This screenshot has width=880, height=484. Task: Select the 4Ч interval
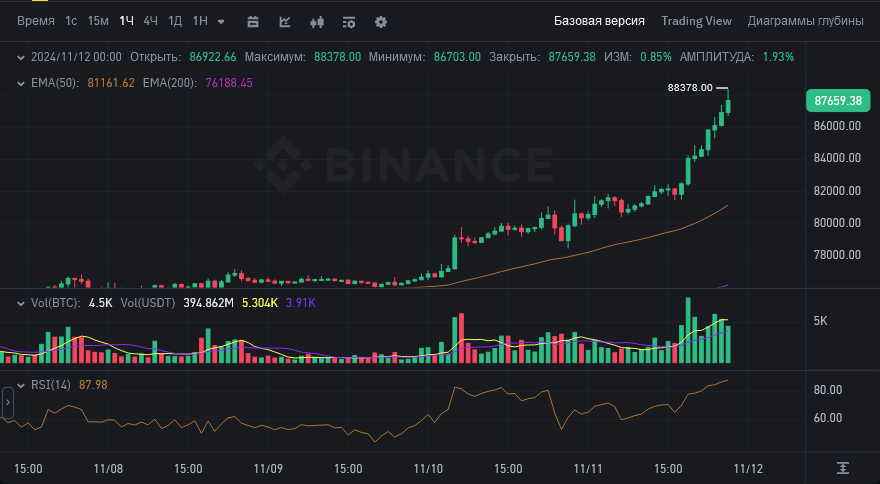(x=150, y=21)
